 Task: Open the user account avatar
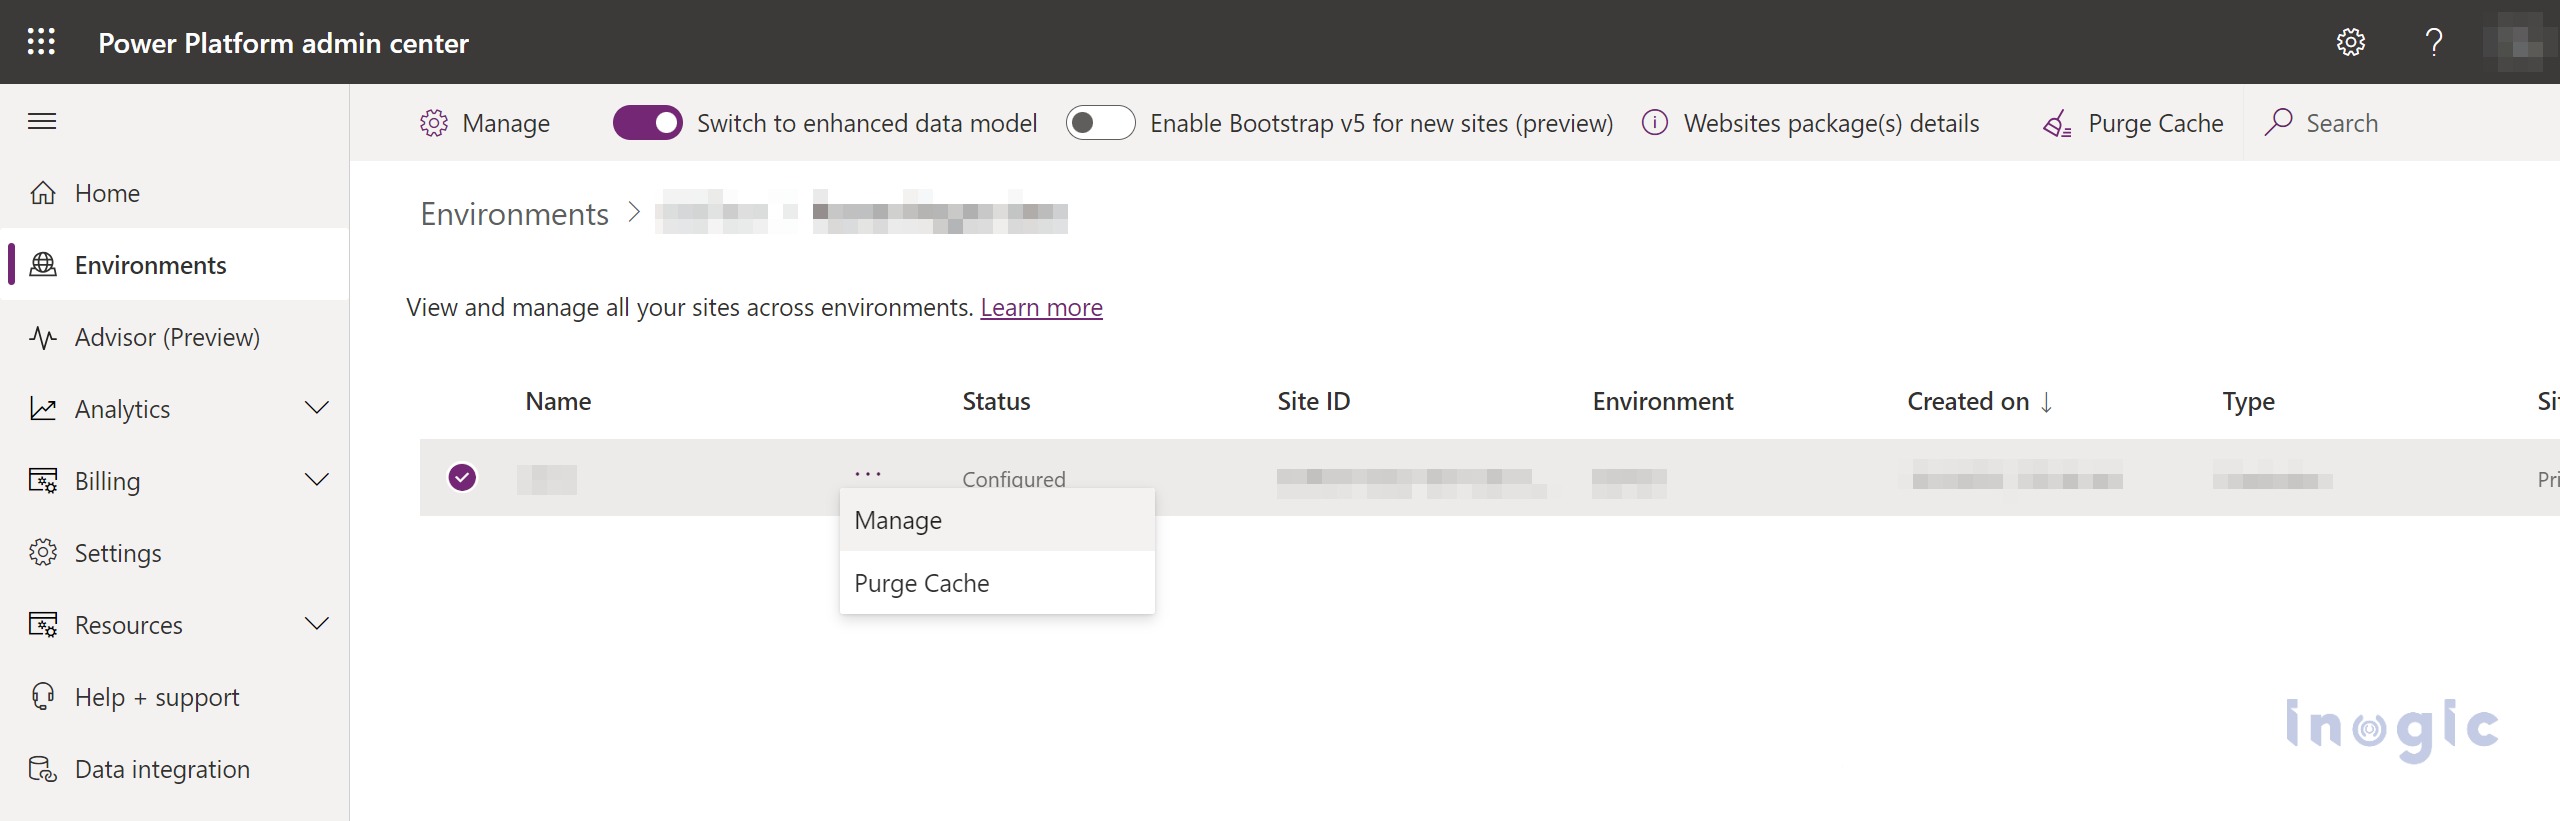pos(2519,42)
